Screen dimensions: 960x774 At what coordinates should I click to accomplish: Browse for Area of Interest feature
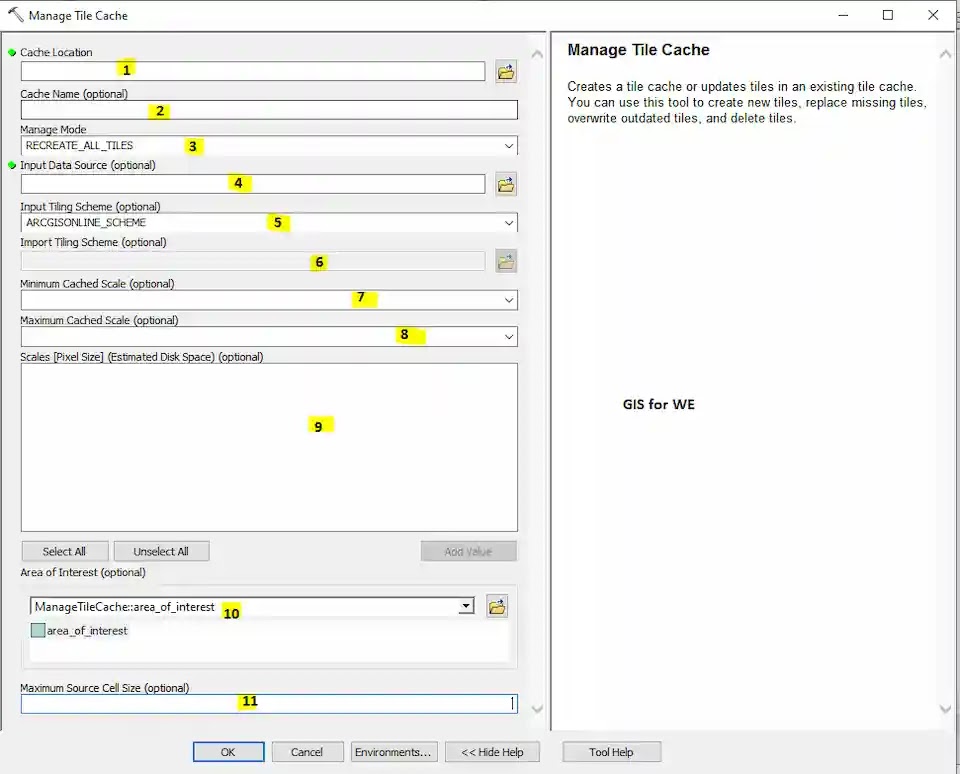(x=497, y=607)
